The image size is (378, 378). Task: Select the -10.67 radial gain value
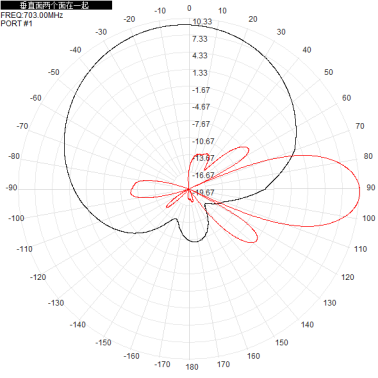[203, 141]
